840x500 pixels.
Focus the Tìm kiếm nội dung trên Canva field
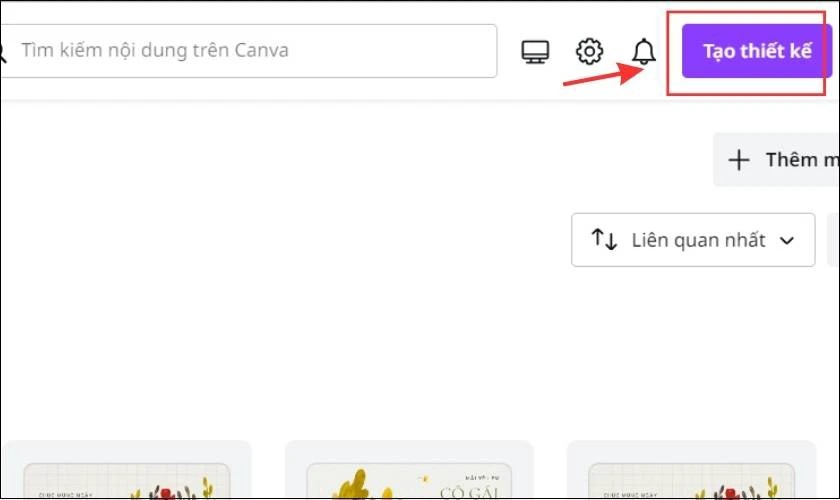point(250,50)
